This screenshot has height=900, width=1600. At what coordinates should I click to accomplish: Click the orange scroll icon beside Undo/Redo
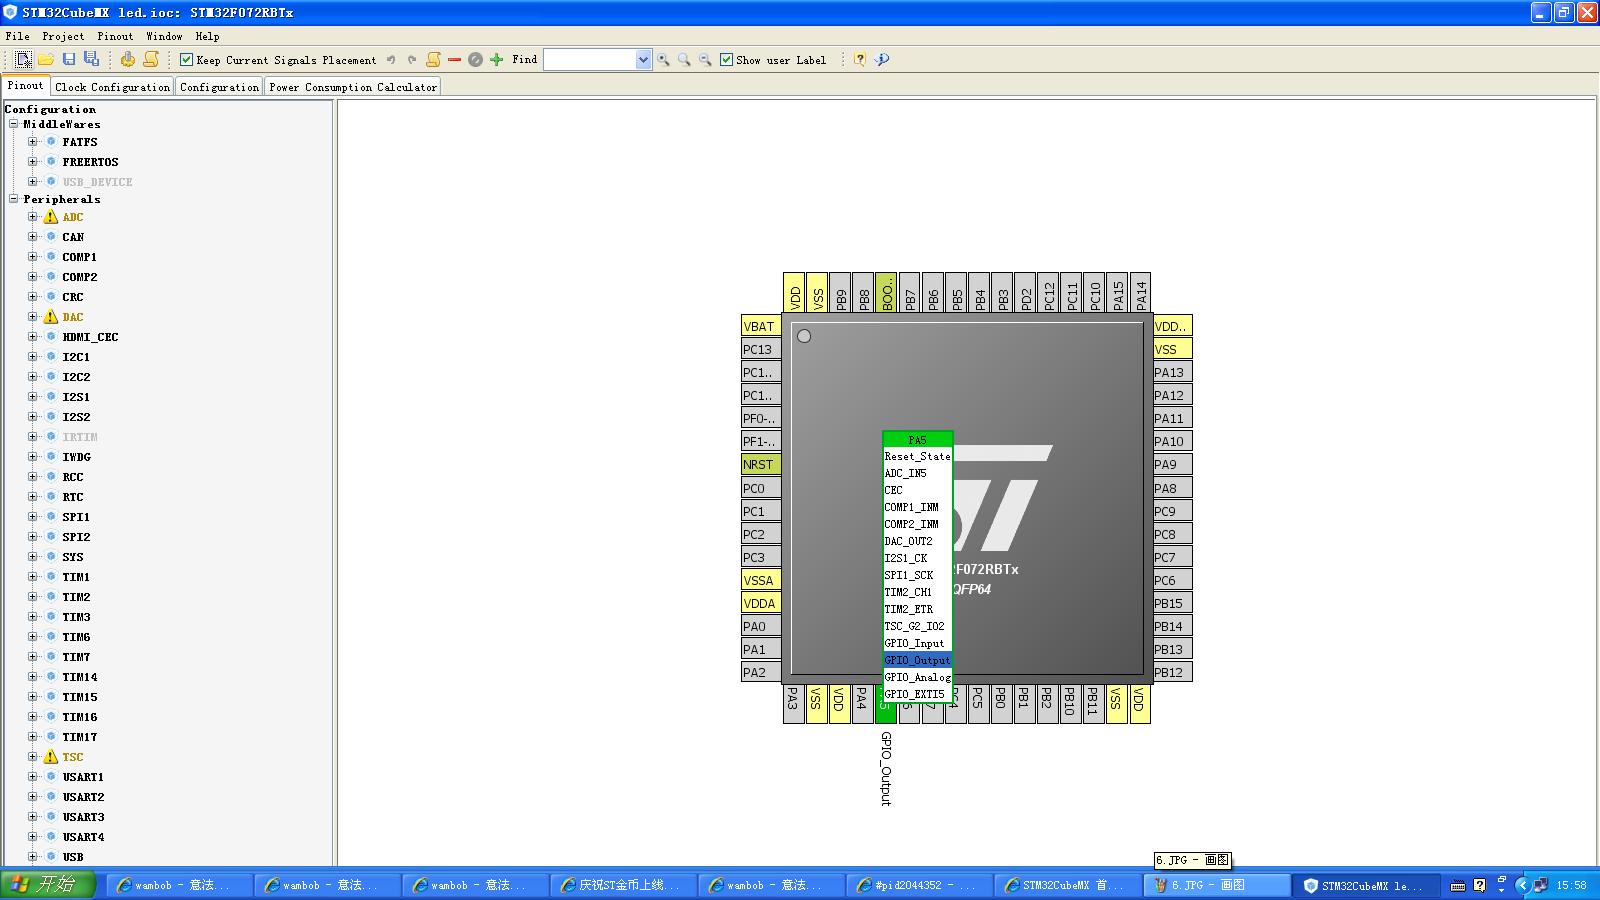433,60
